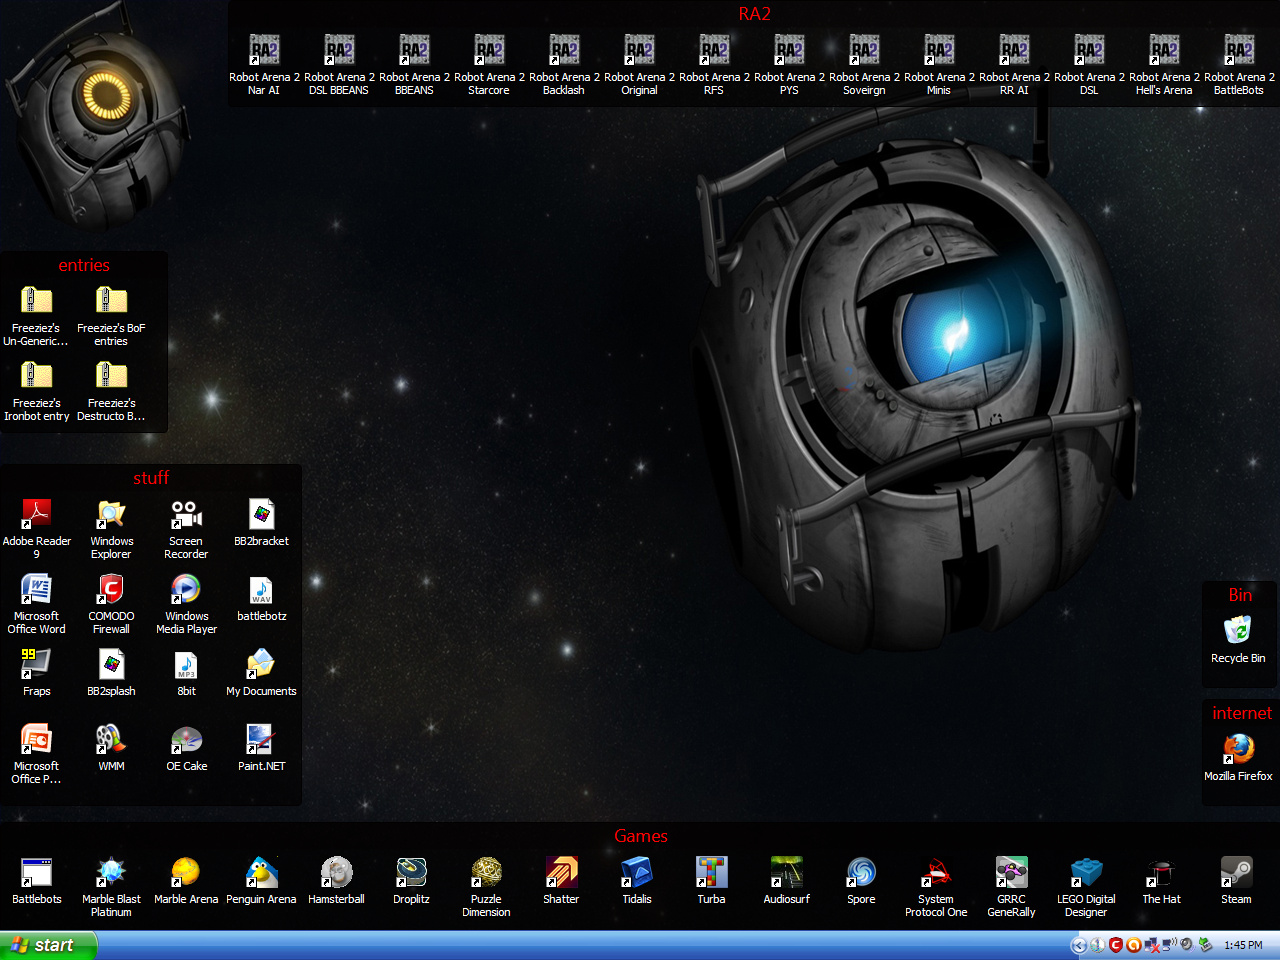Screen dimensions: 1280x960
Task: Open Freeziez's BoF entries zip folder
Action: point(111,301)
